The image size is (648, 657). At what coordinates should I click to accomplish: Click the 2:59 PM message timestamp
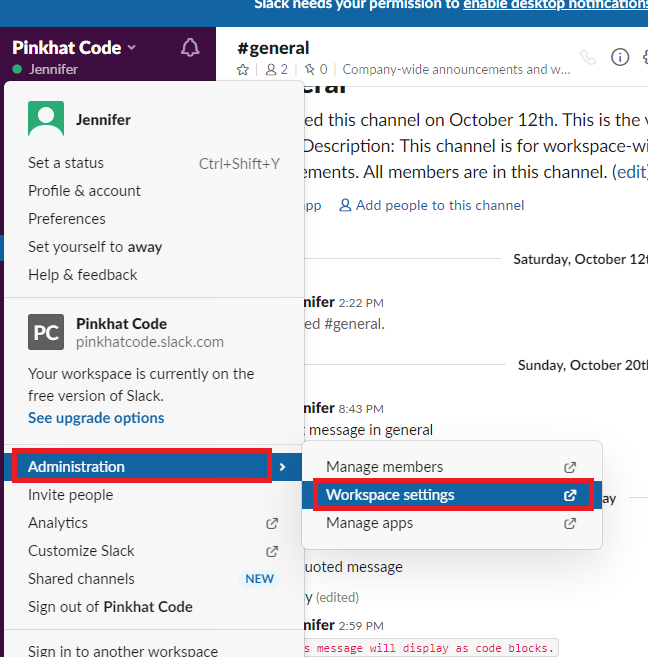click(x=361, y=626)
